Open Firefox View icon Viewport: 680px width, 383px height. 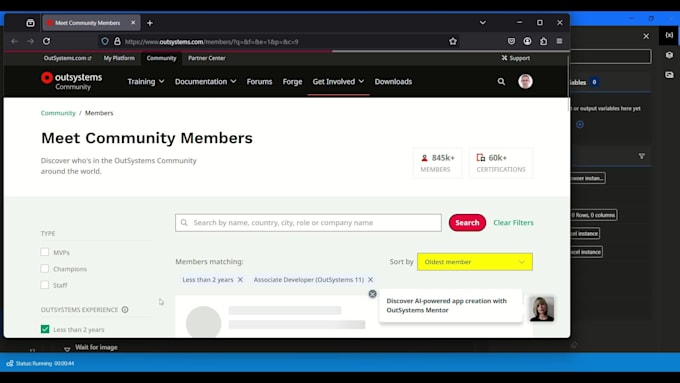[30, 23]
